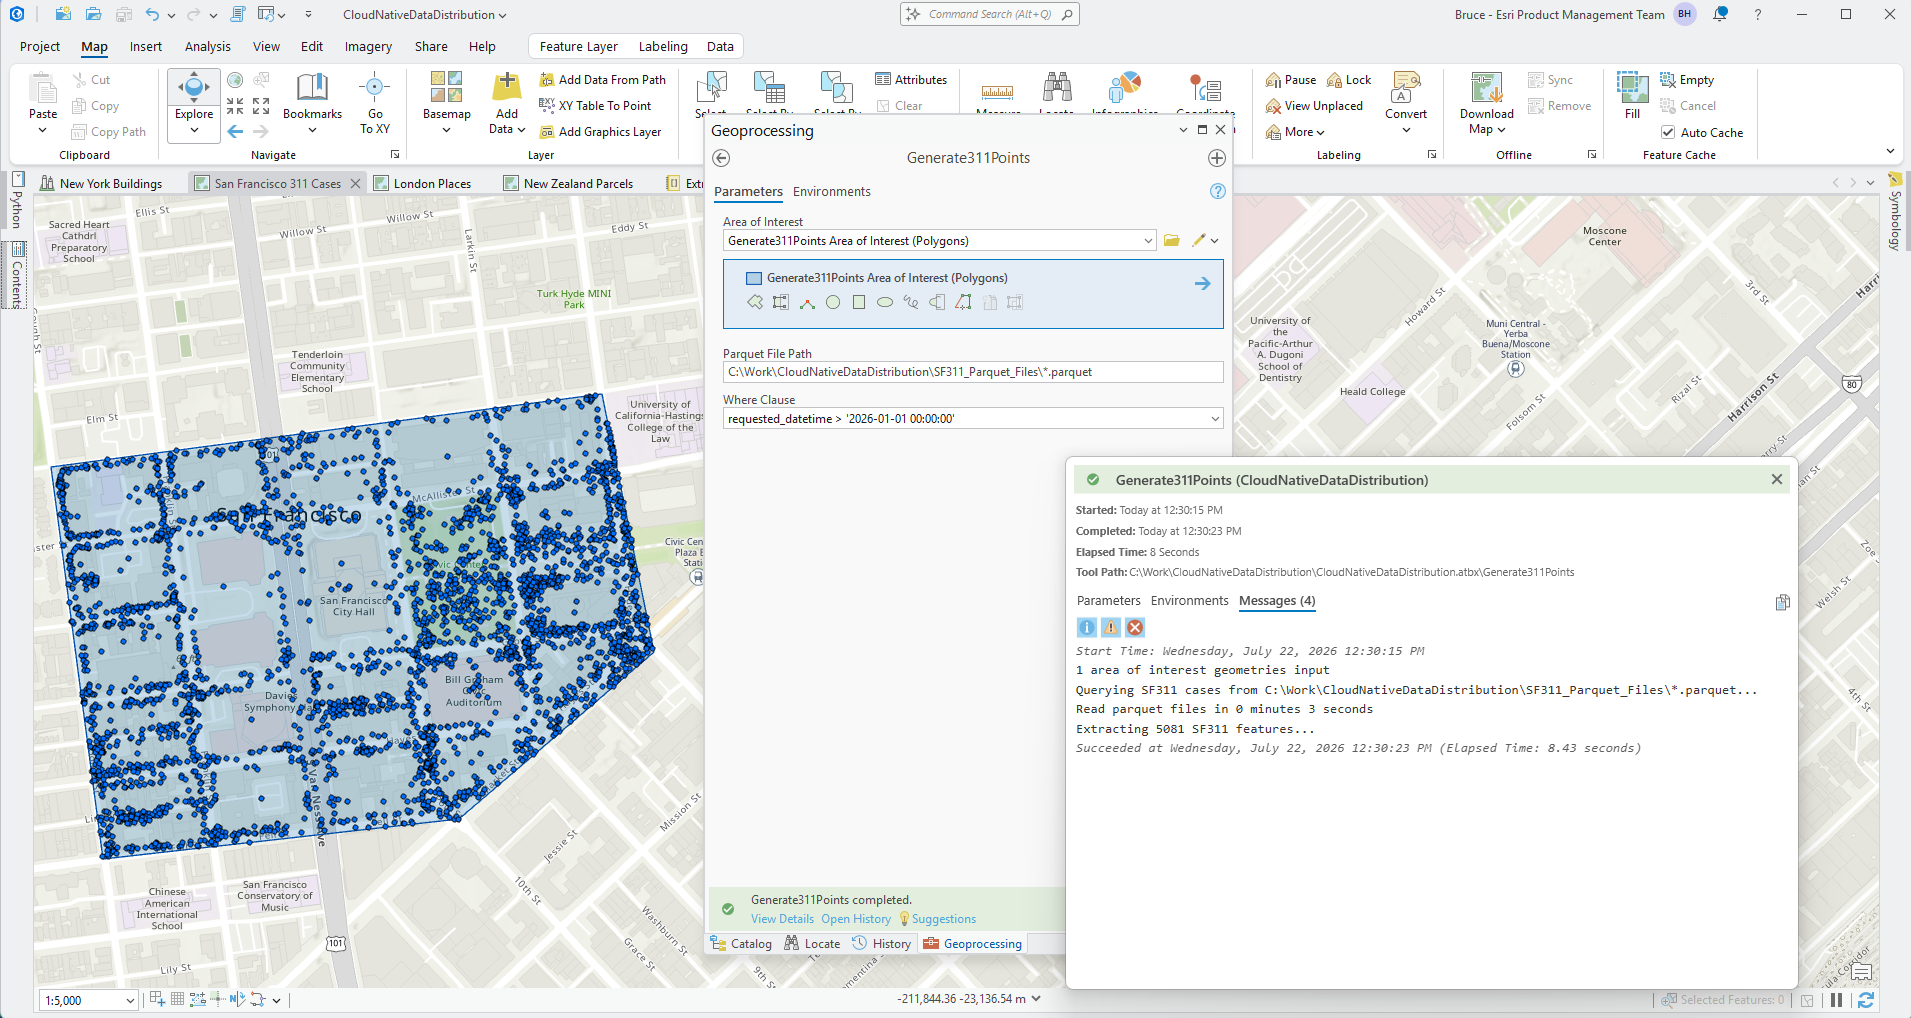Pause map drawing in status bar
This screenshot has width=1911, height=1018.
(x=1837, y=1000)
